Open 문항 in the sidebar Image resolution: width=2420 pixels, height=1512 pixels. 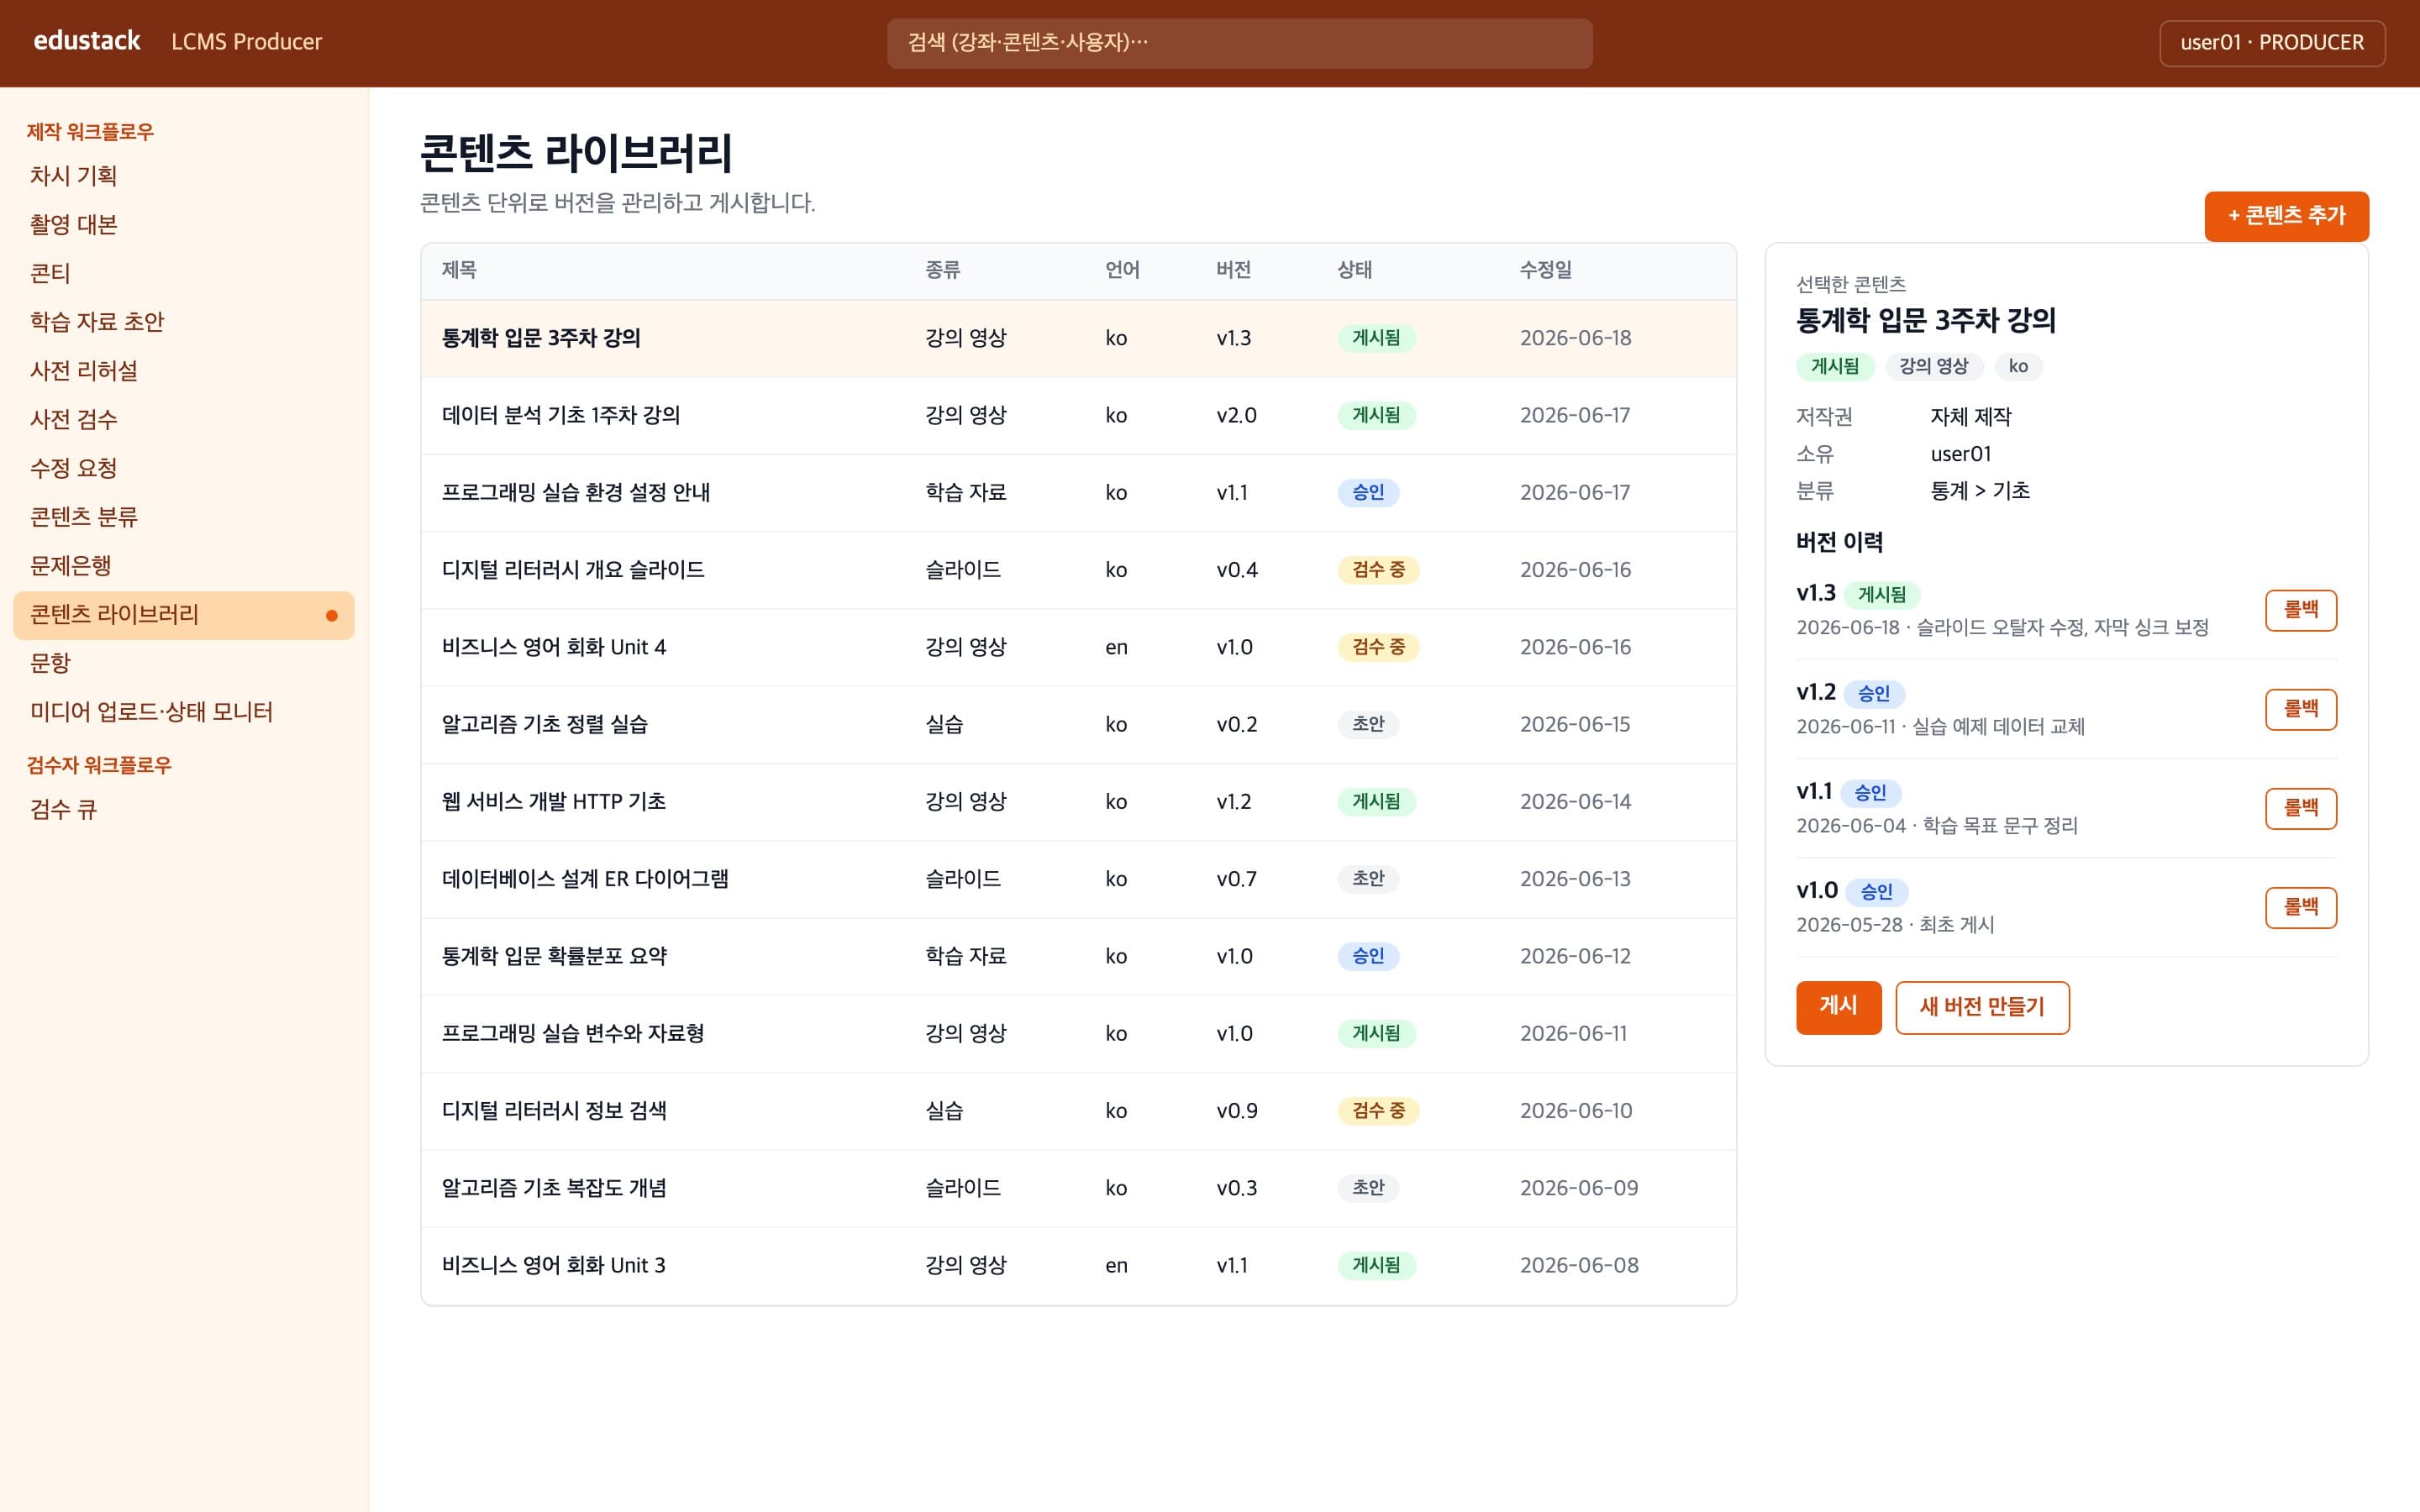point(184,663)
